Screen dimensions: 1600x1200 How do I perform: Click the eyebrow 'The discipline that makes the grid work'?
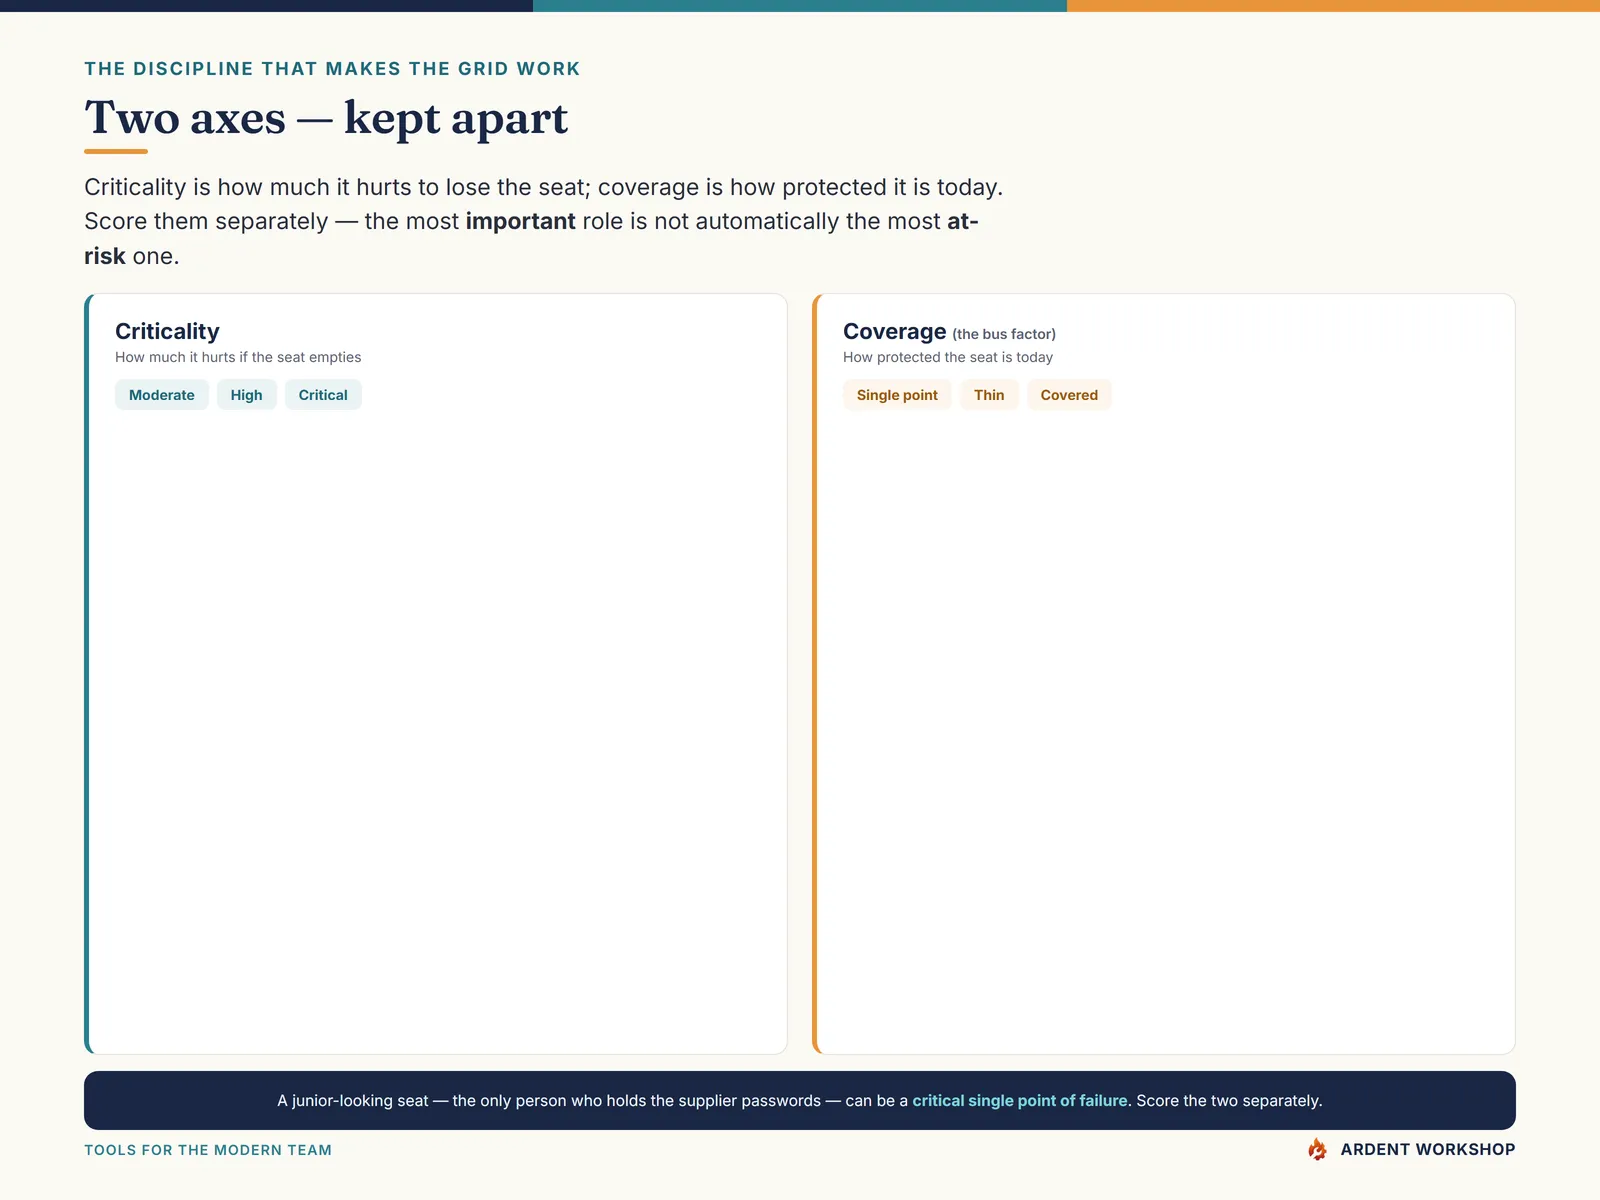[x=332, y=69]
